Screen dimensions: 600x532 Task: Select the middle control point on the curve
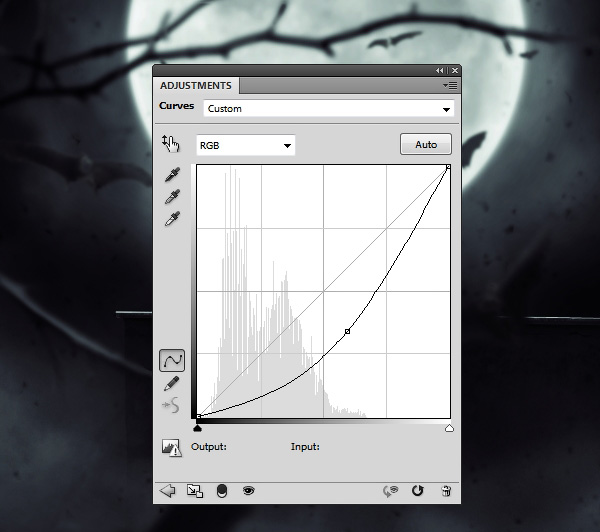[x=347, y=331]
